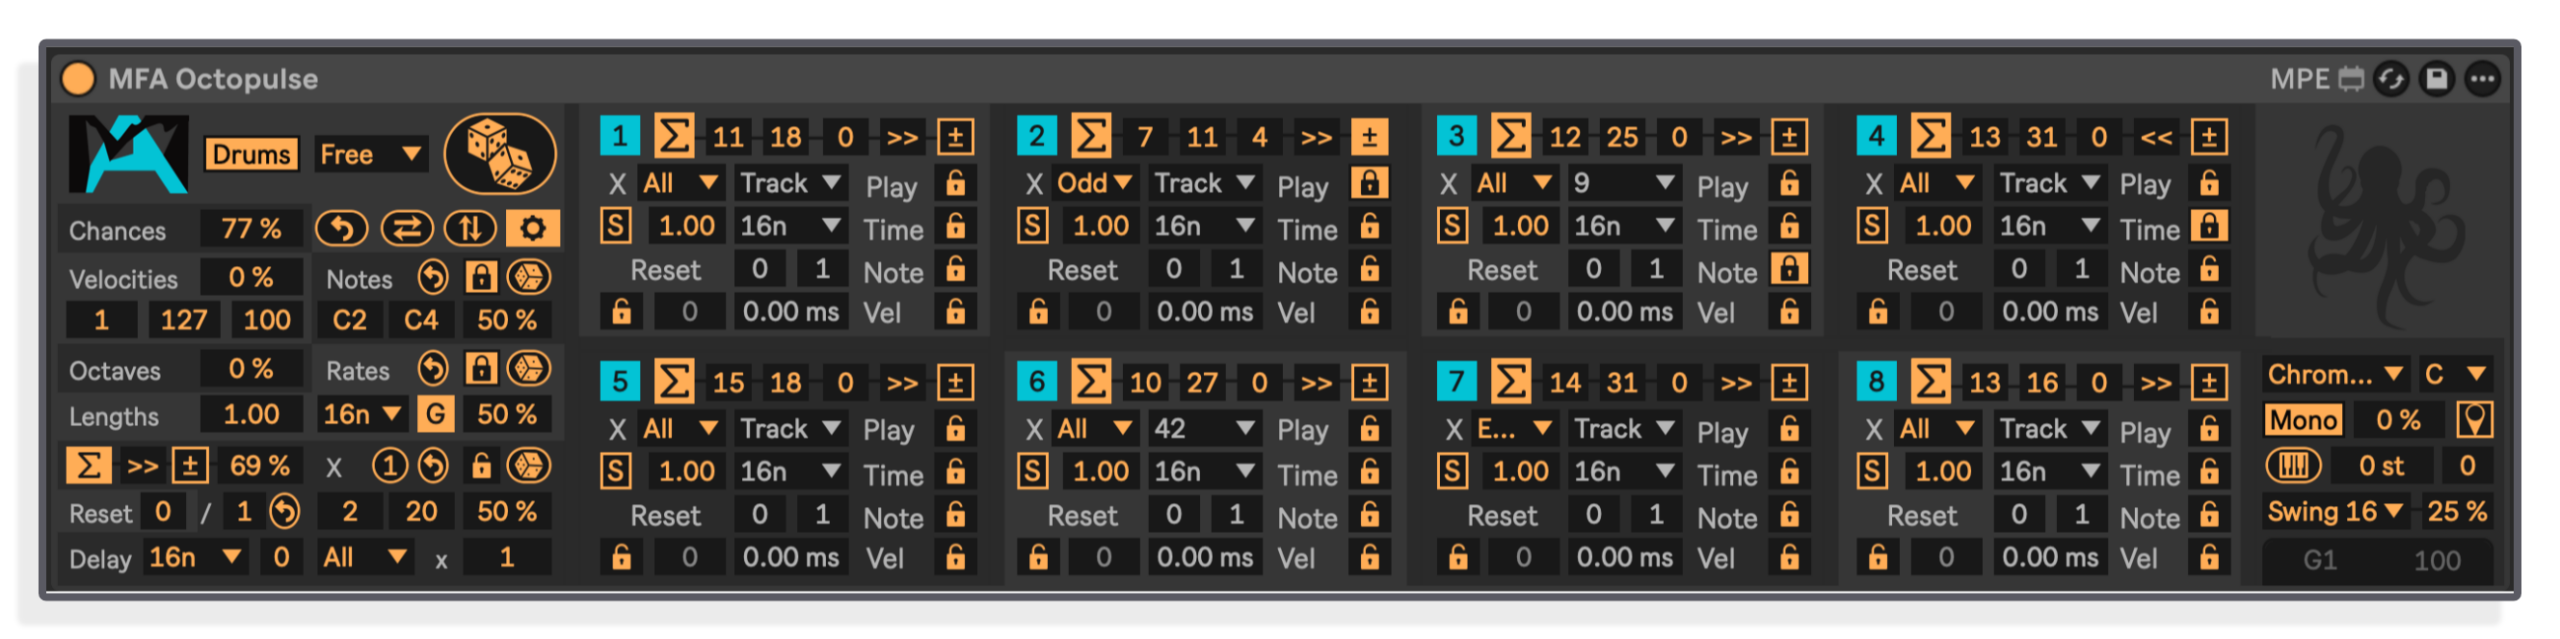
Task: Open the orange gear settings icon
Action: pyautogui.click(x=533, y=229)
